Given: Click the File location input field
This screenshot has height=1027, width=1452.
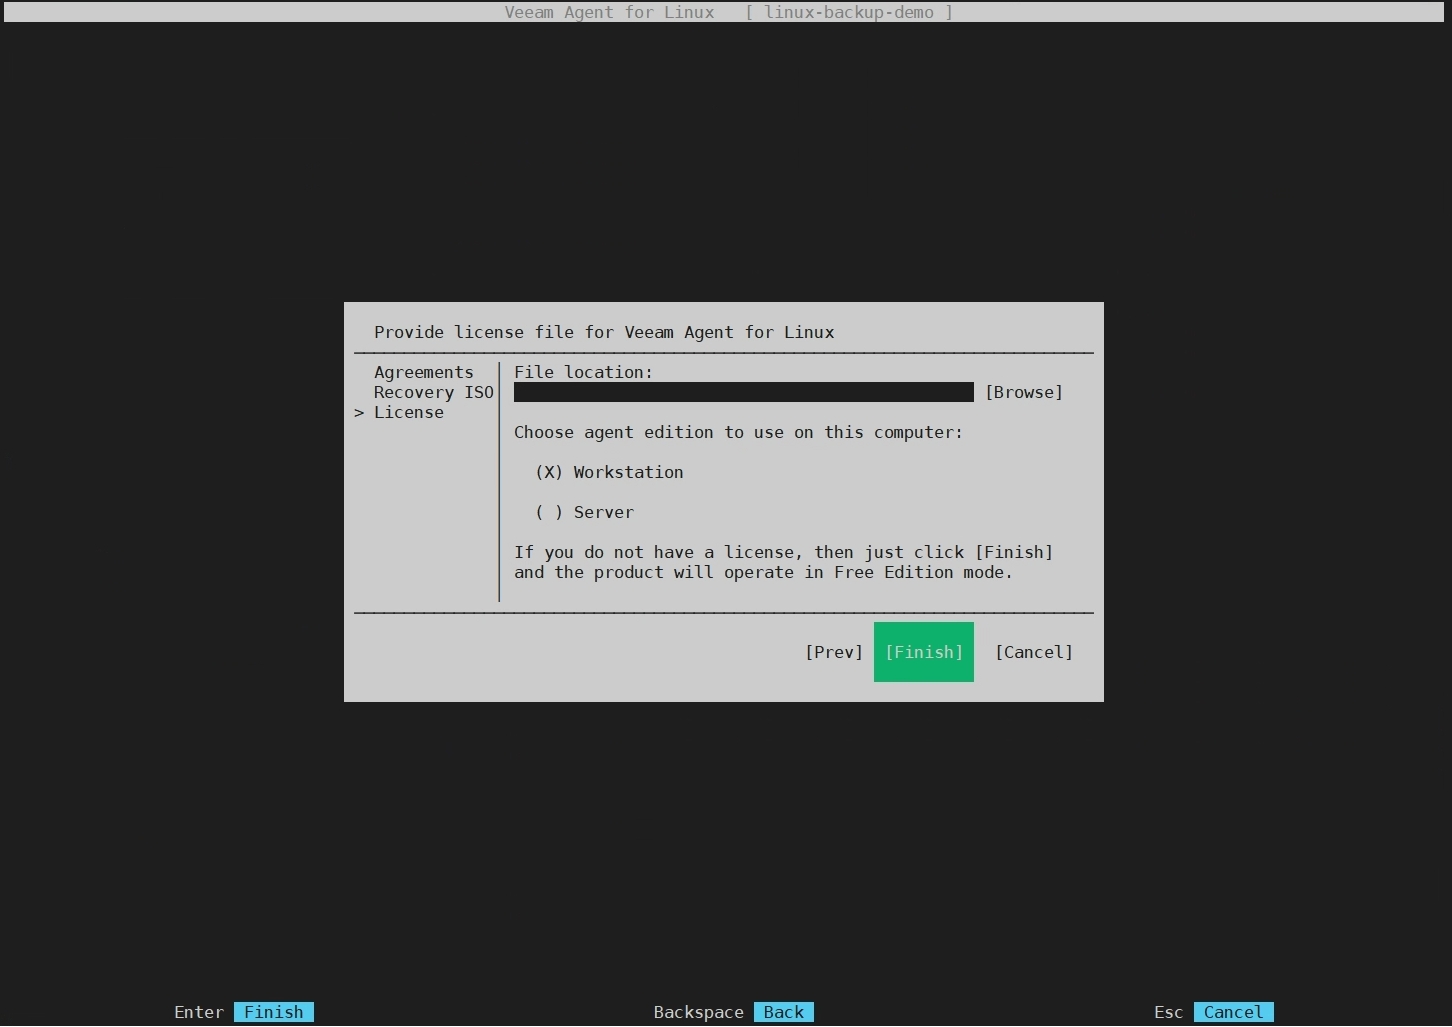Looking at the screenshot, I should click(744, 392).
